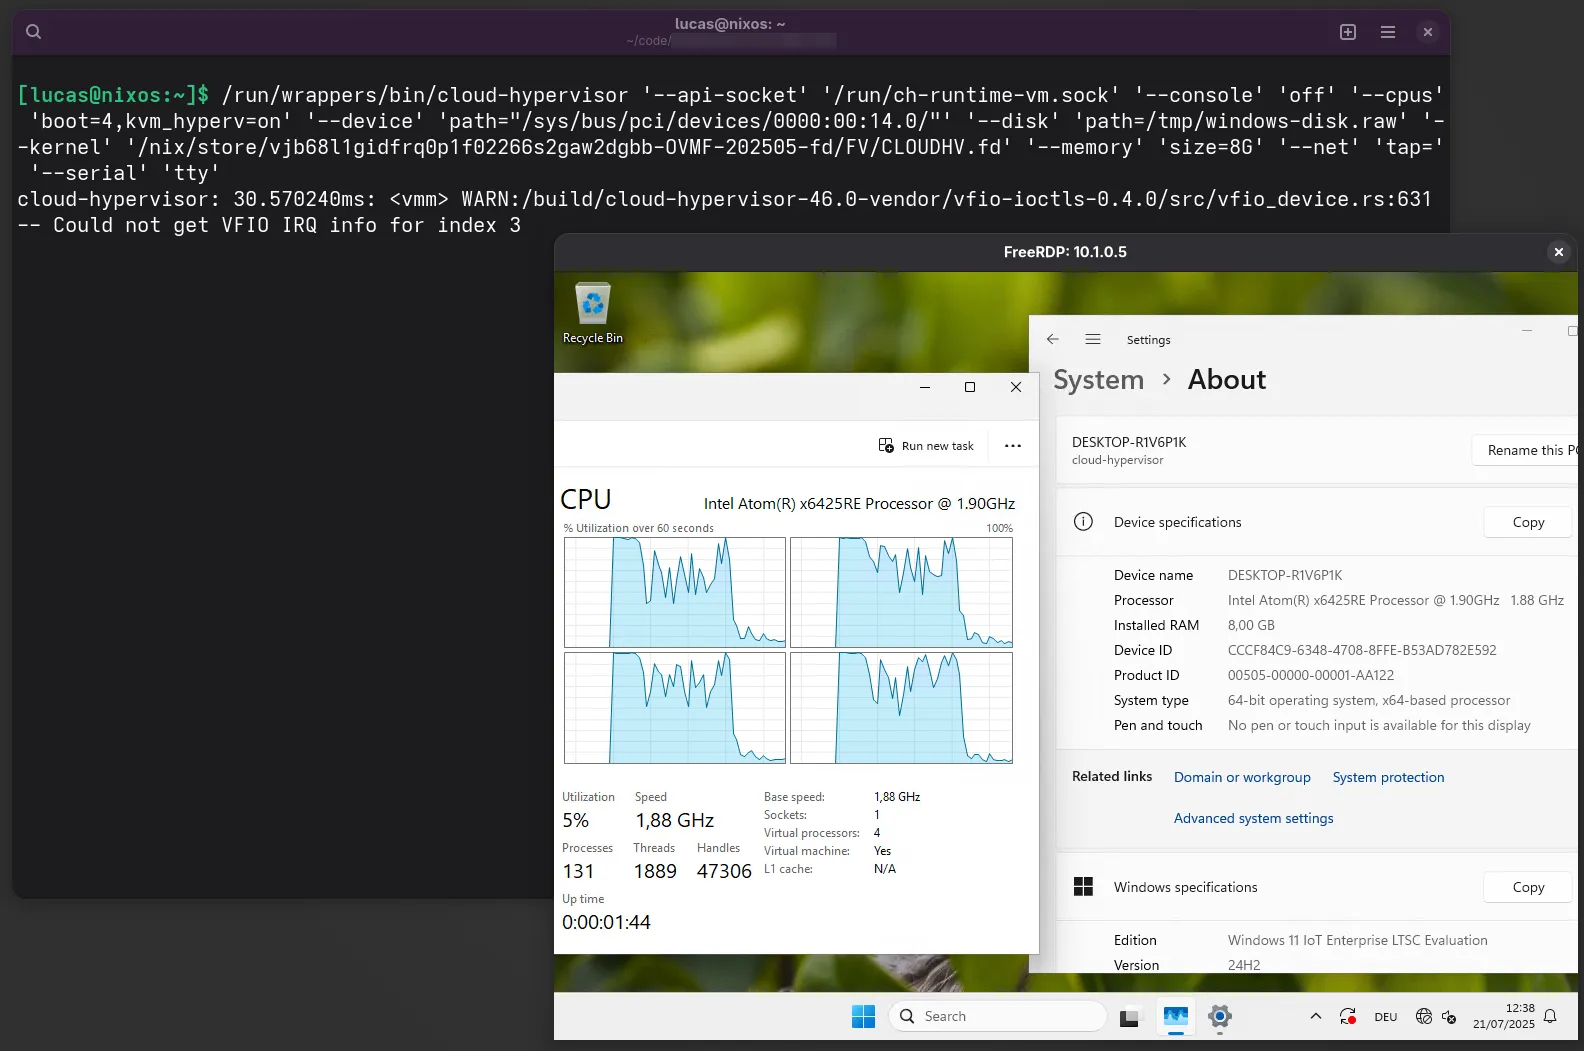Open the Settings navigation hamburger menu
Image resolution: width=1584 pixels, height=1051 pixels.
pos(1093,339)
